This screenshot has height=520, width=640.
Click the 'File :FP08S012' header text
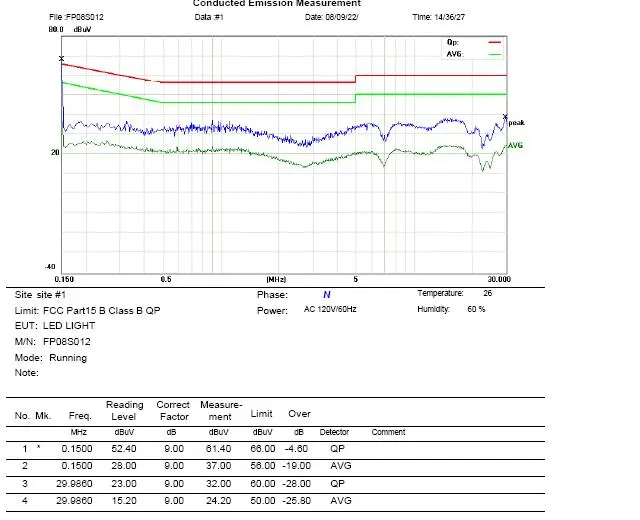point(76,17)
